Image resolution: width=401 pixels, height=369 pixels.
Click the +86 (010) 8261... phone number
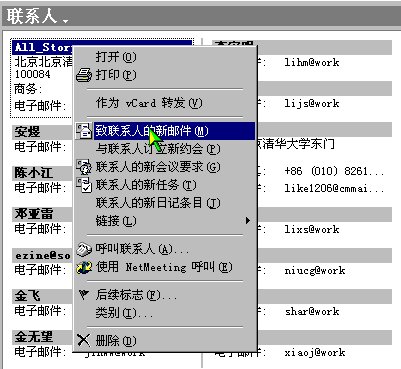point(334,171)
